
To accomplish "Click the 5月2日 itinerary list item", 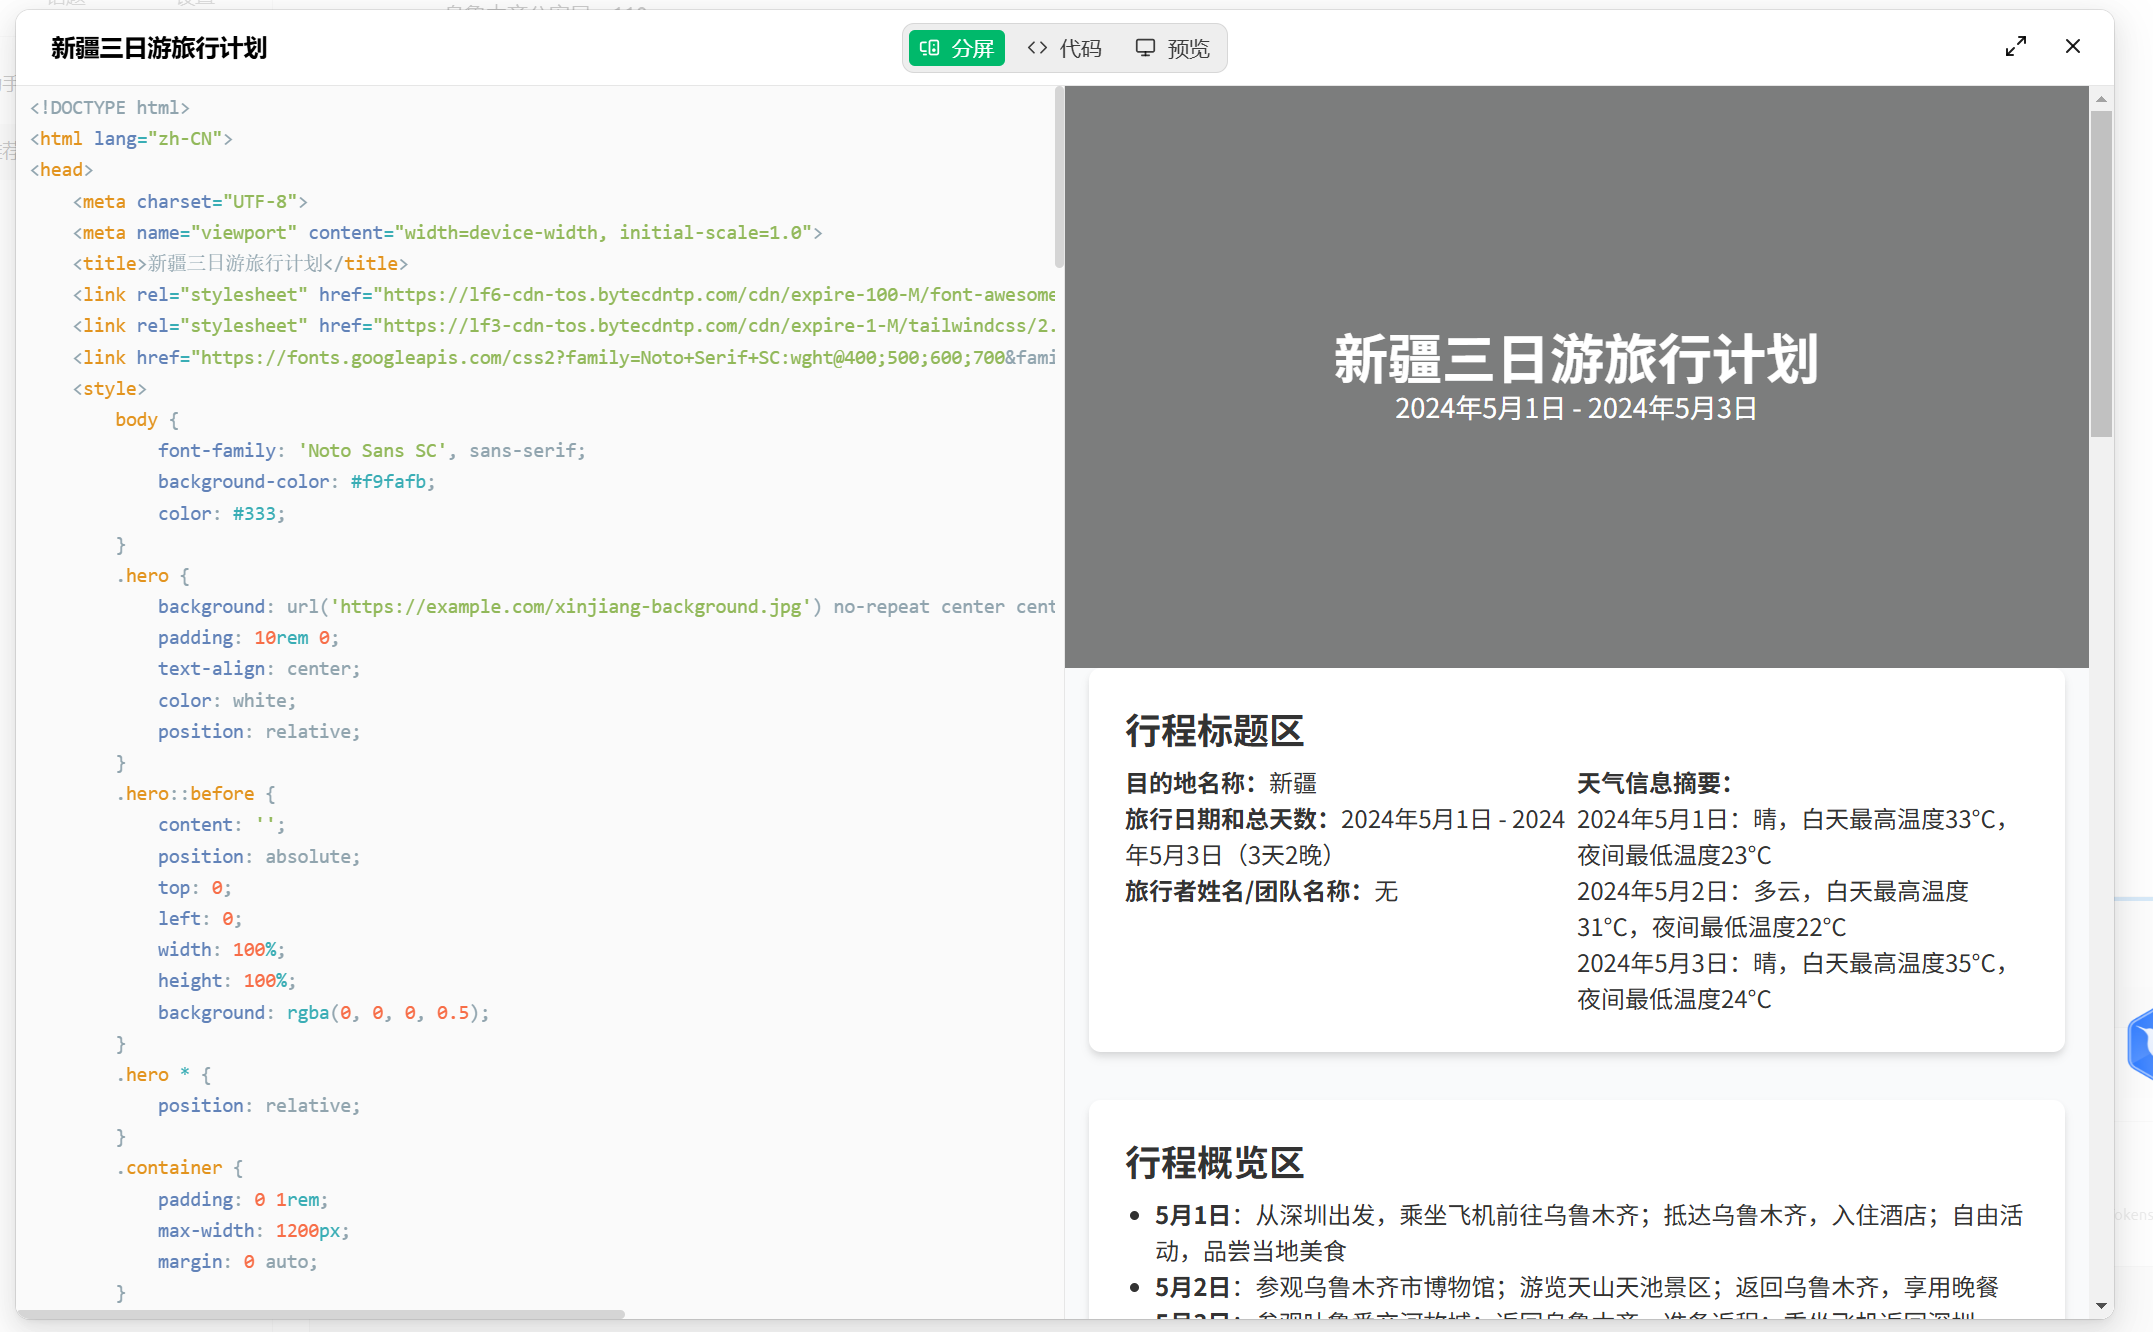I will click(x=1577, y=1287).
